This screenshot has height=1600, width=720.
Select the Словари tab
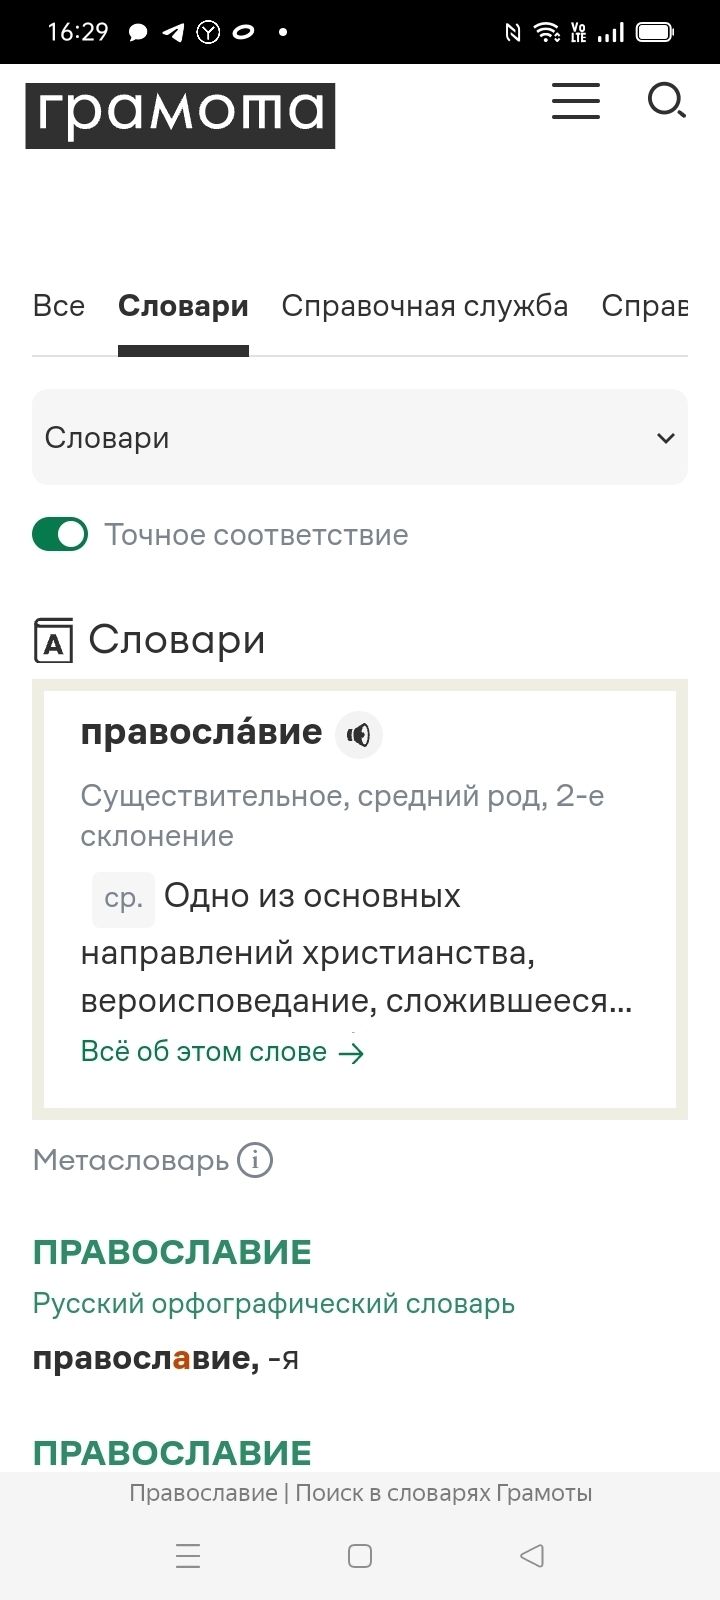[183, 306]
